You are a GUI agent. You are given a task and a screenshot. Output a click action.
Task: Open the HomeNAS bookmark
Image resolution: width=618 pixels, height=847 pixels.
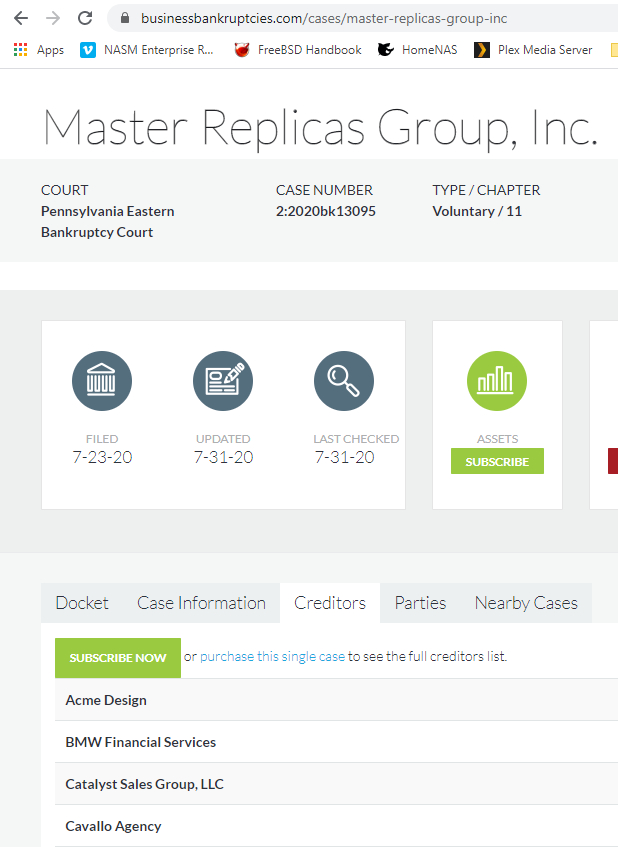(x=417, y=50)
